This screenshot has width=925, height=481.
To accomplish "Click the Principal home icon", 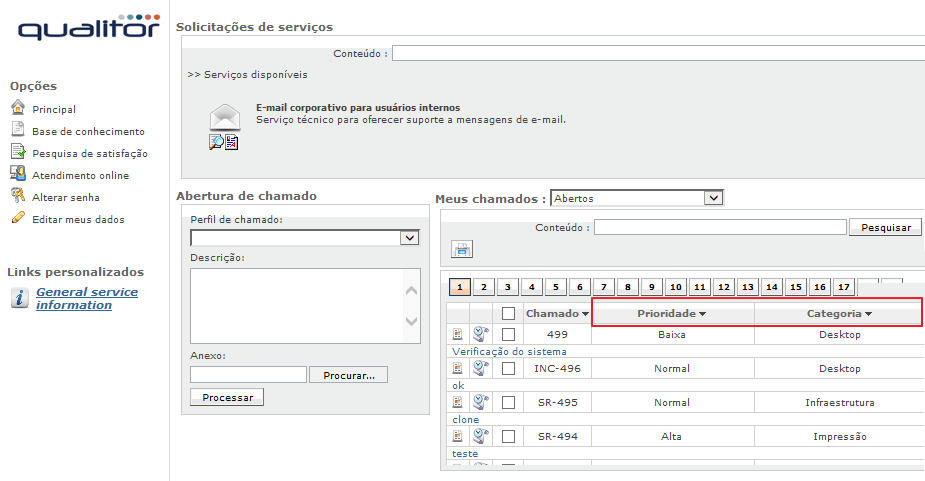I will pyautogui.click(x=17, y=108).
